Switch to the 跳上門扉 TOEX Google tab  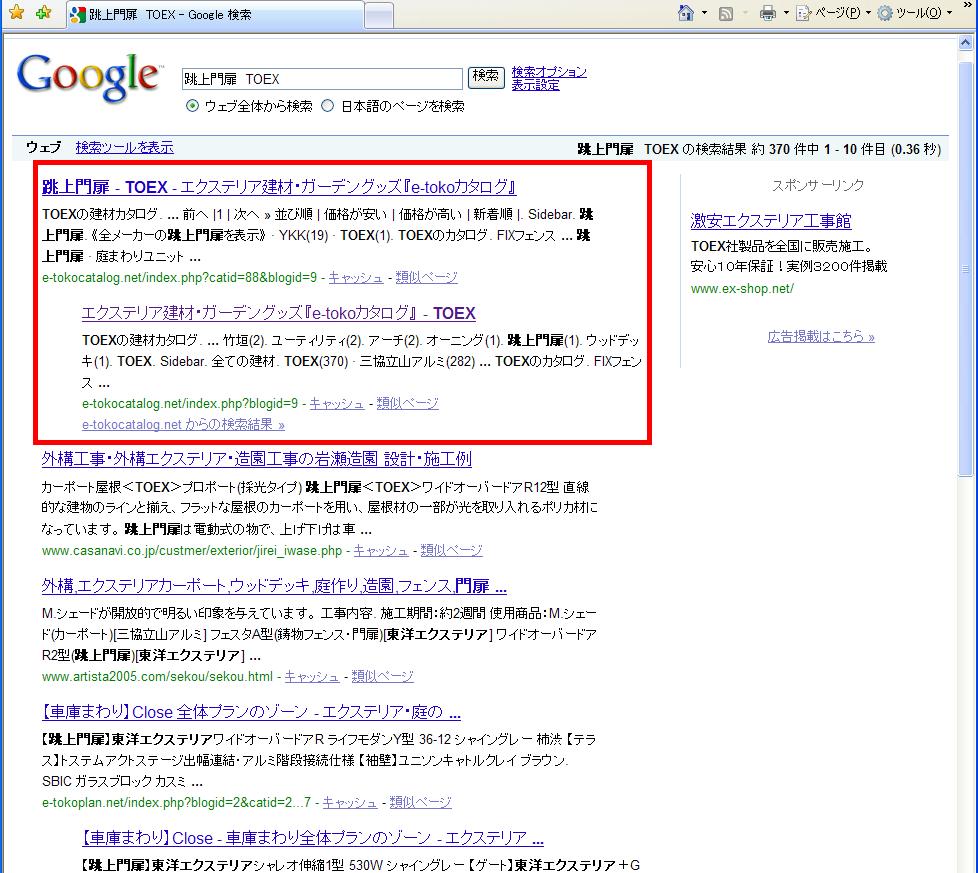click(x=210, y=15)
